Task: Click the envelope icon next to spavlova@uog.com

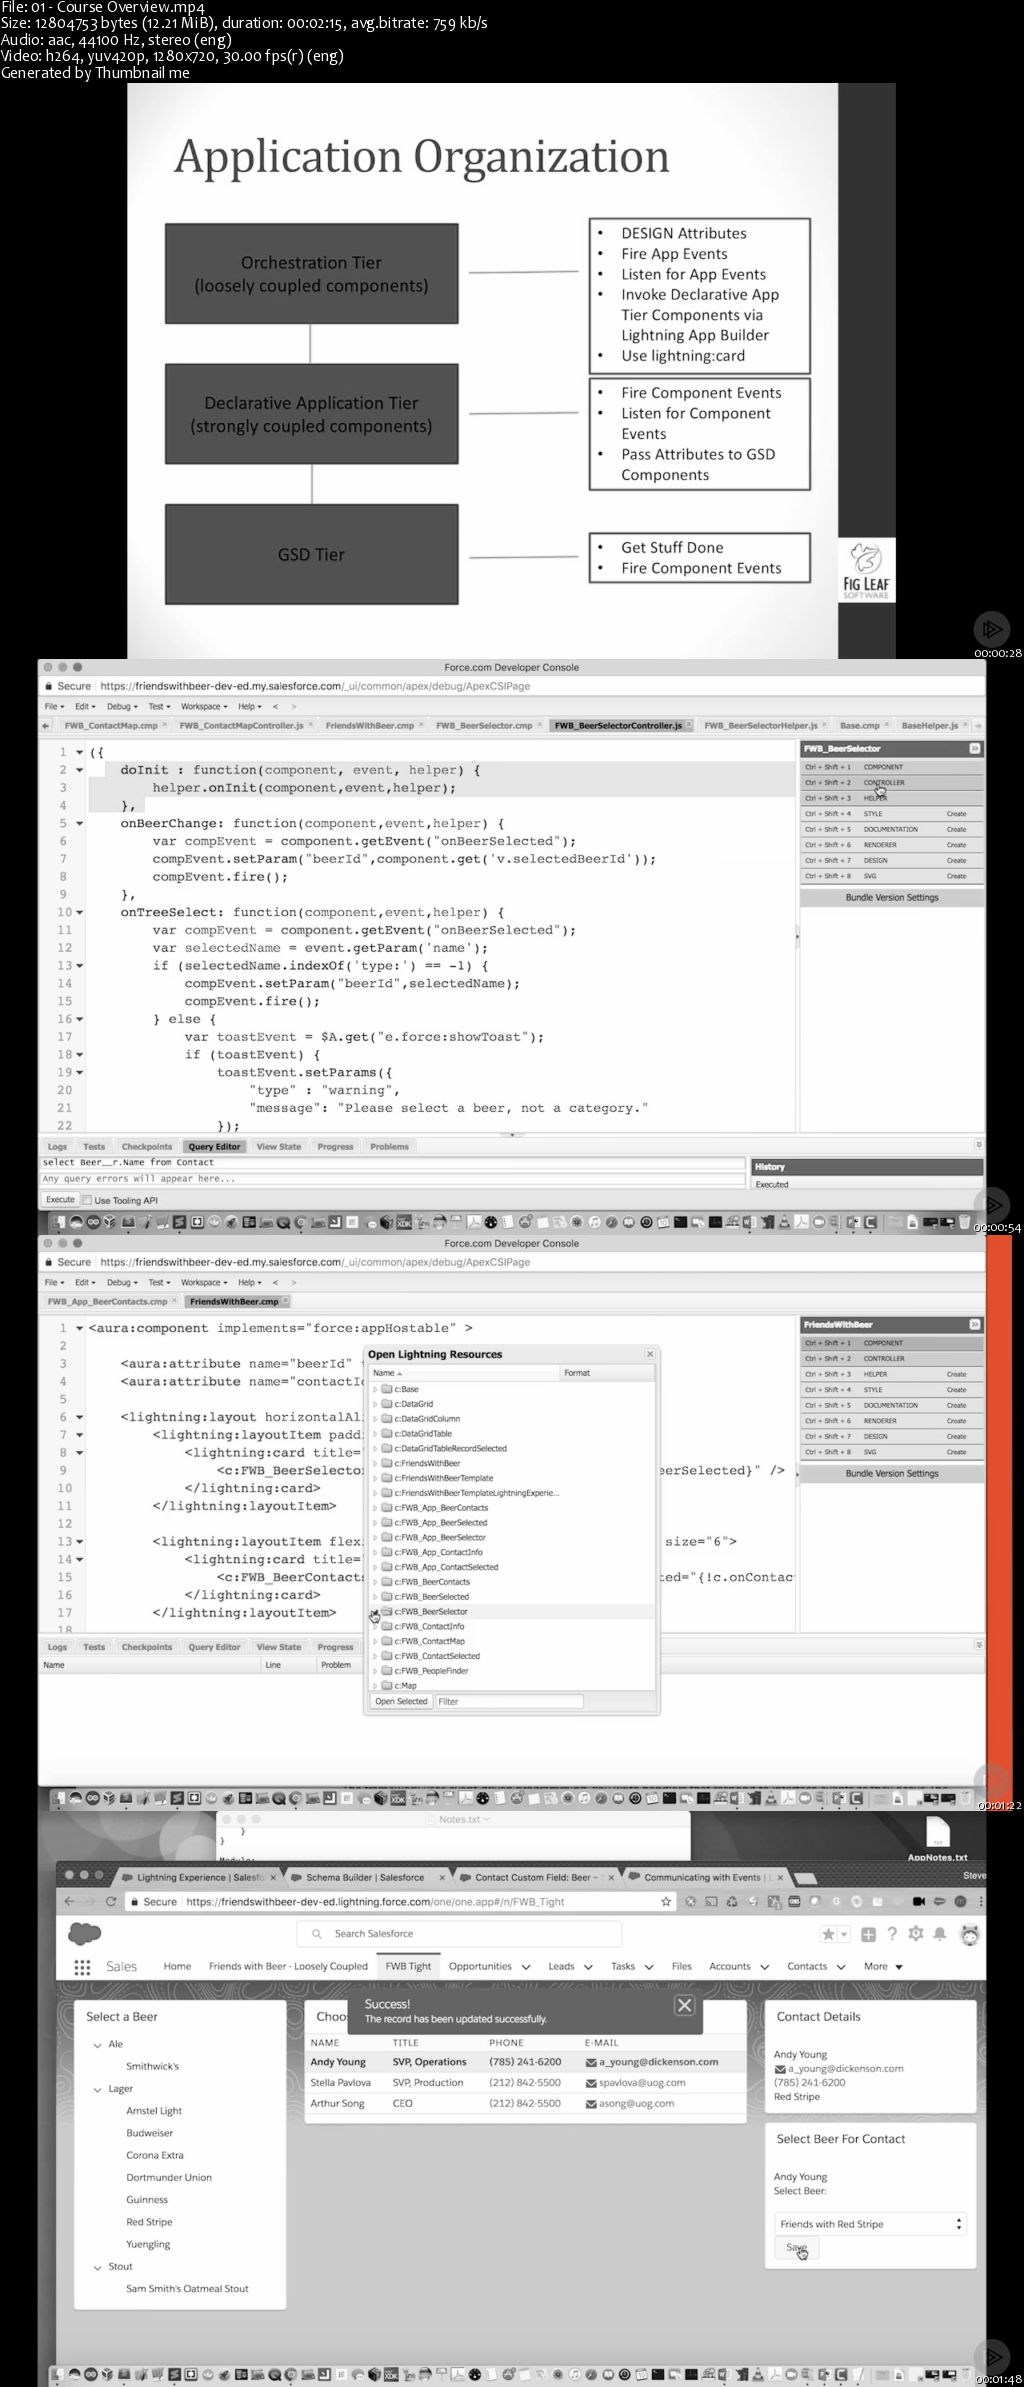Action: click(591, 2083)
